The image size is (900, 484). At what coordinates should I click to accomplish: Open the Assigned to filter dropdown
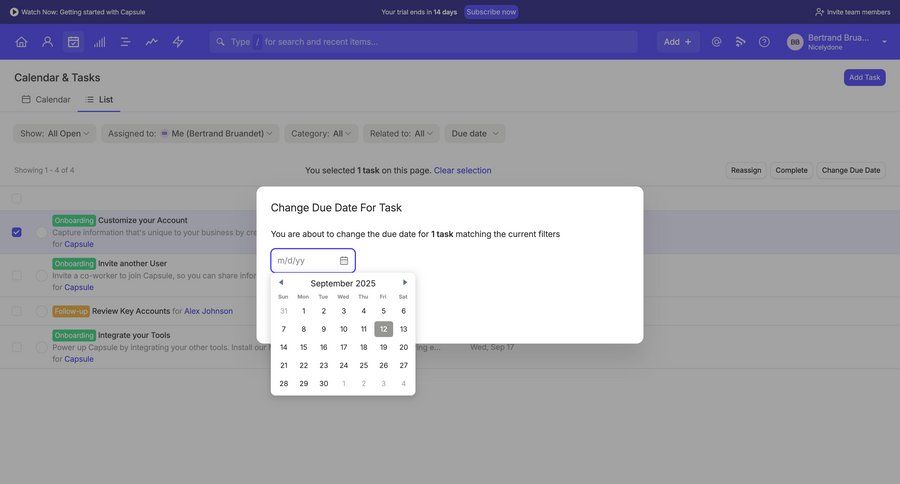pos(190,133)
